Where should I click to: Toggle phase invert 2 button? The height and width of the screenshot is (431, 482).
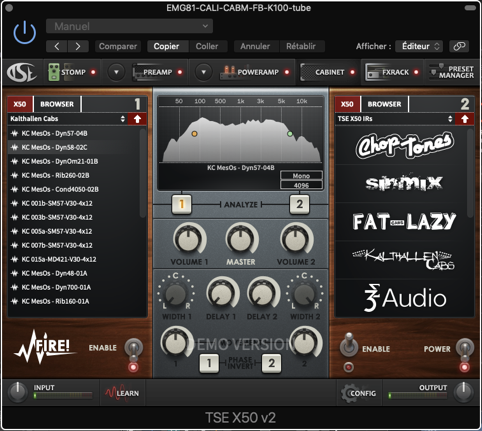click(271, 363)
